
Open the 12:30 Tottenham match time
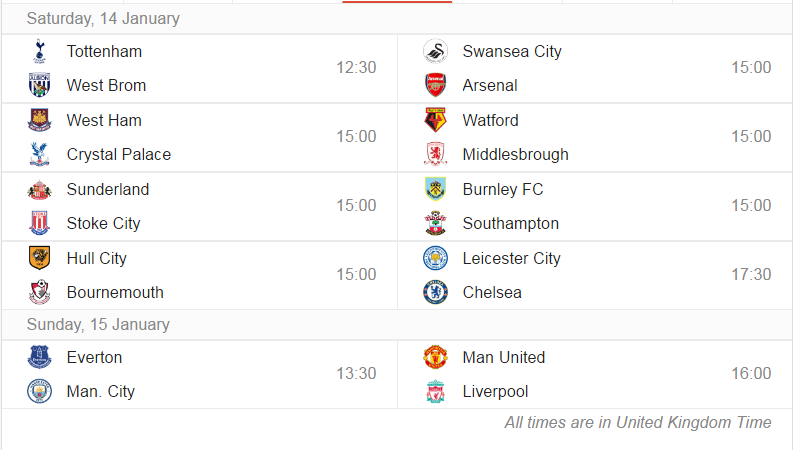(356, 67)
